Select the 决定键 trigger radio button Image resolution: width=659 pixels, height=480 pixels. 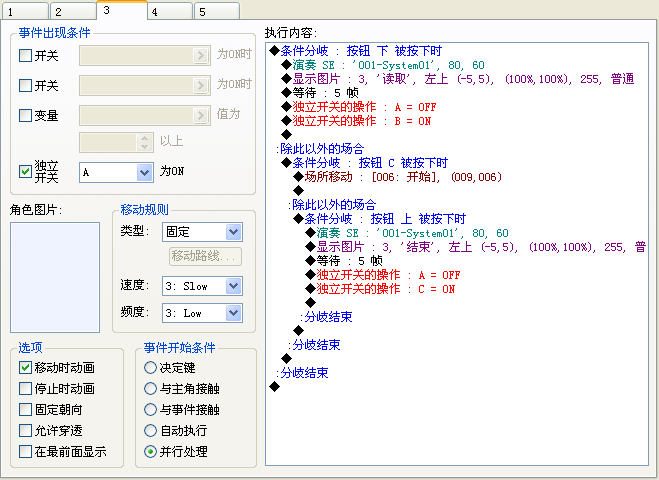click(x=150, y=368)
